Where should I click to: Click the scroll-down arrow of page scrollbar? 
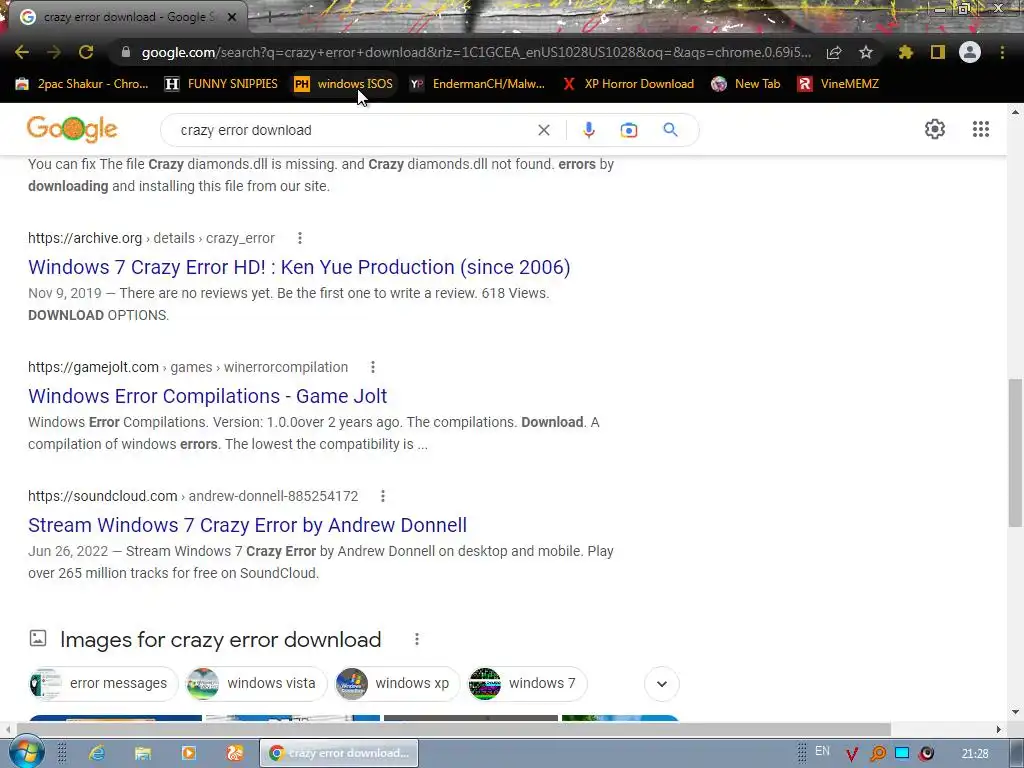point(1016,712)
